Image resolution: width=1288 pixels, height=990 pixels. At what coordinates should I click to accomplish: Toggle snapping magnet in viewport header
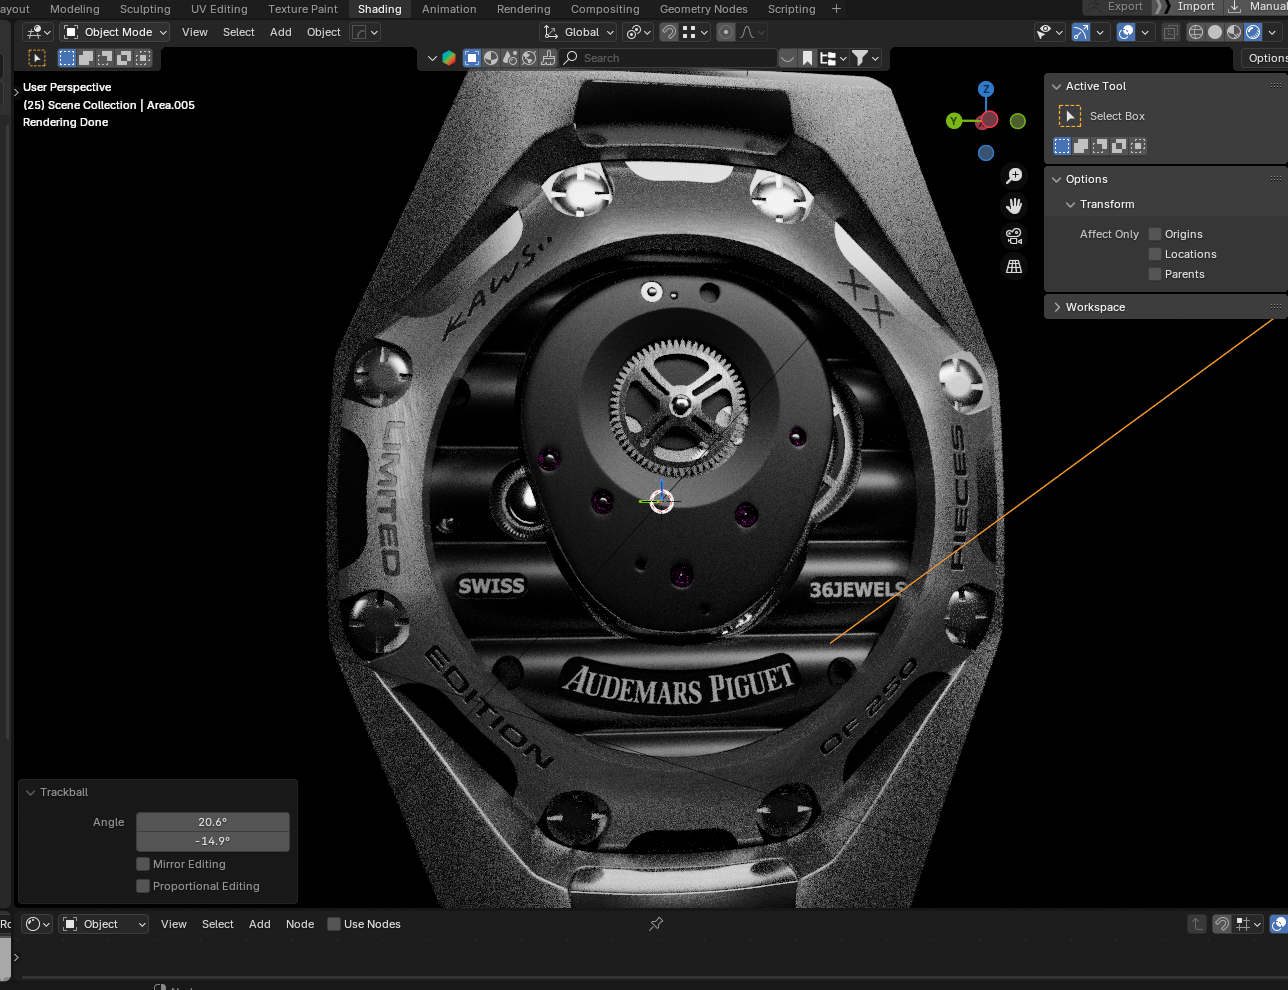click(669, 32)
